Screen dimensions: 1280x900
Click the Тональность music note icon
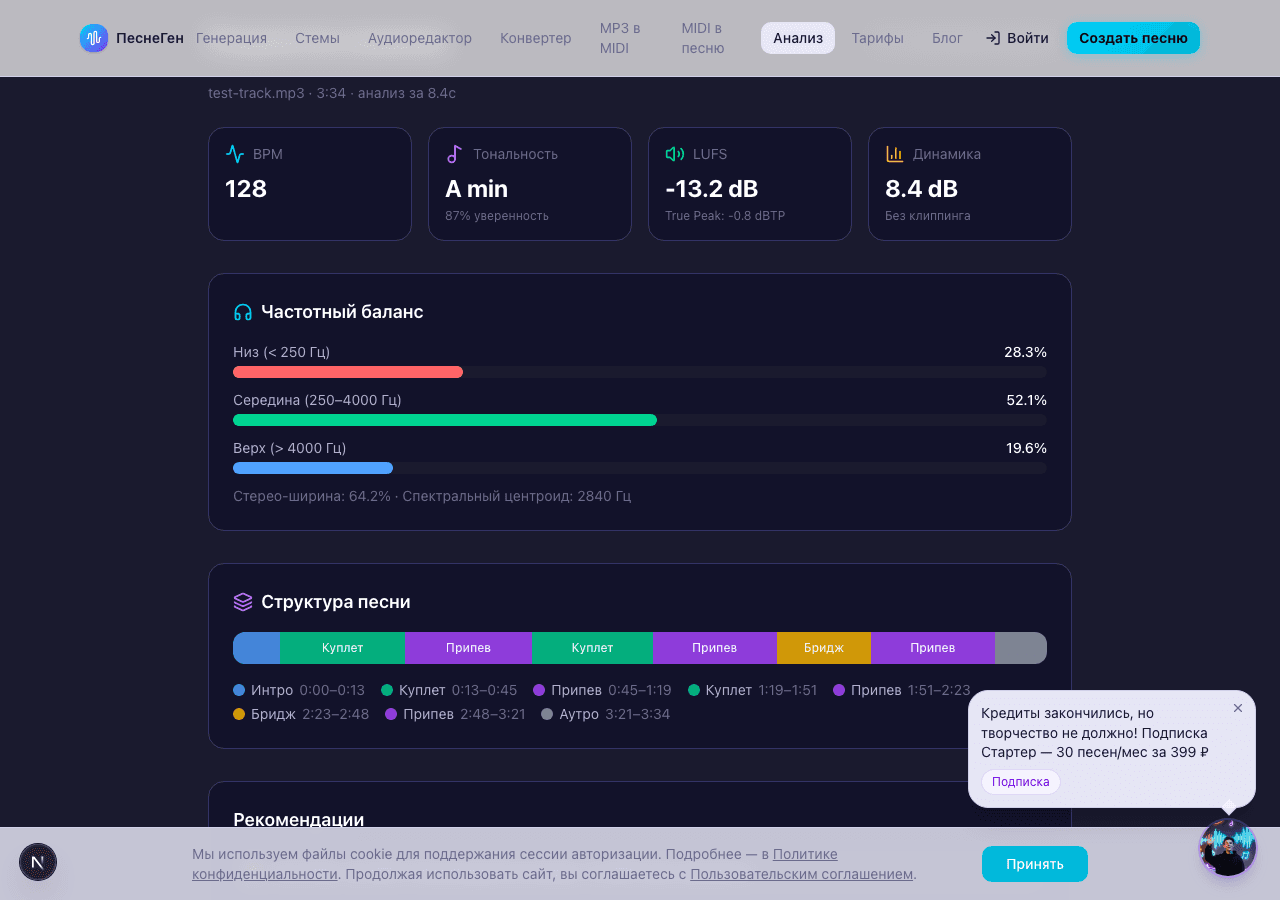pos(455,154)
